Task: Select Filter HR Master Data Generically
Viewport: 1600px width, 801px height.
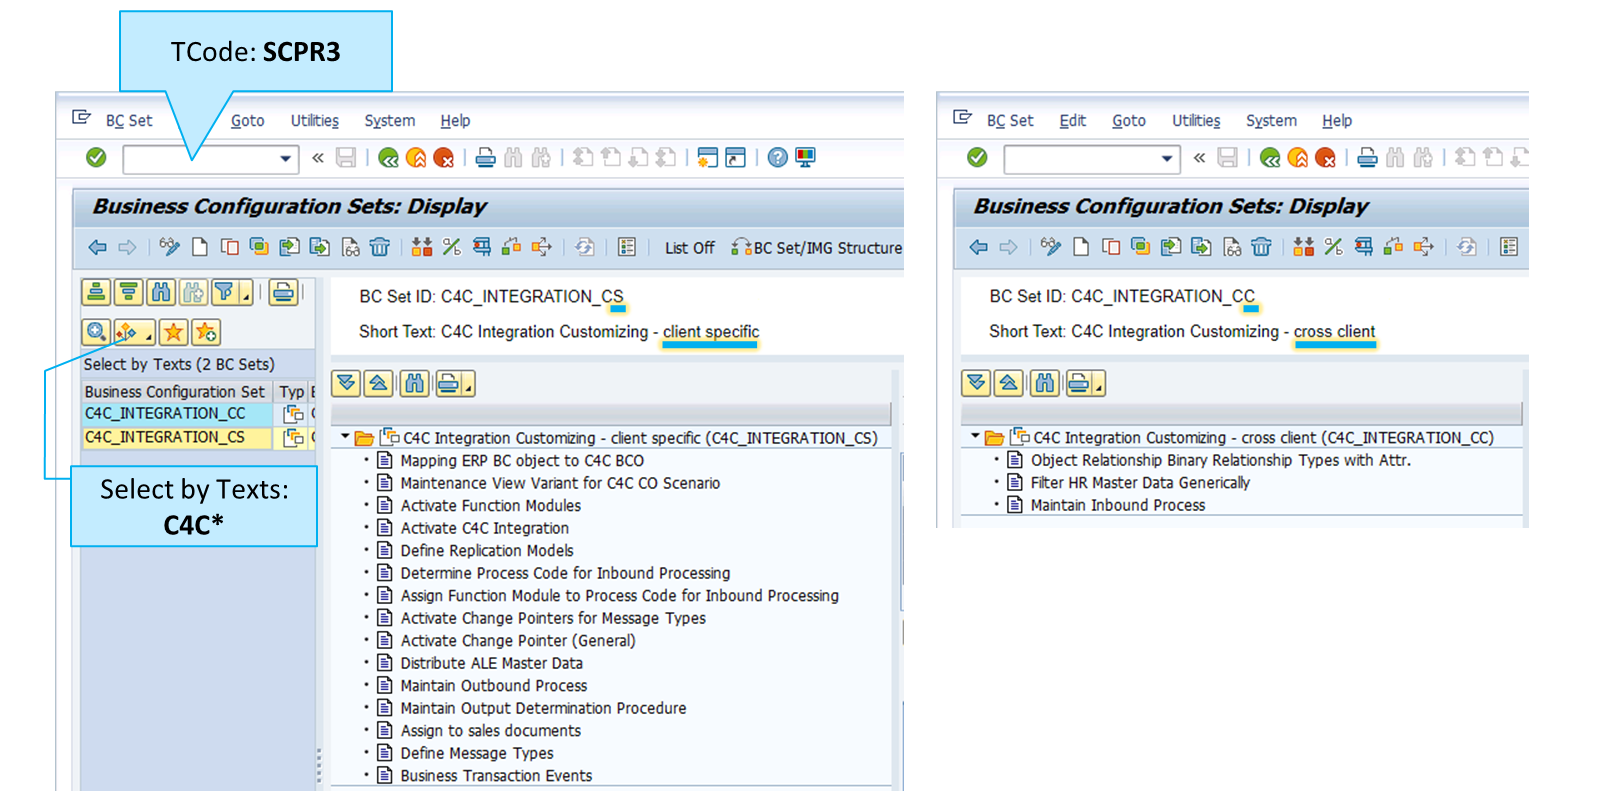Action: tap(1140, 482)
